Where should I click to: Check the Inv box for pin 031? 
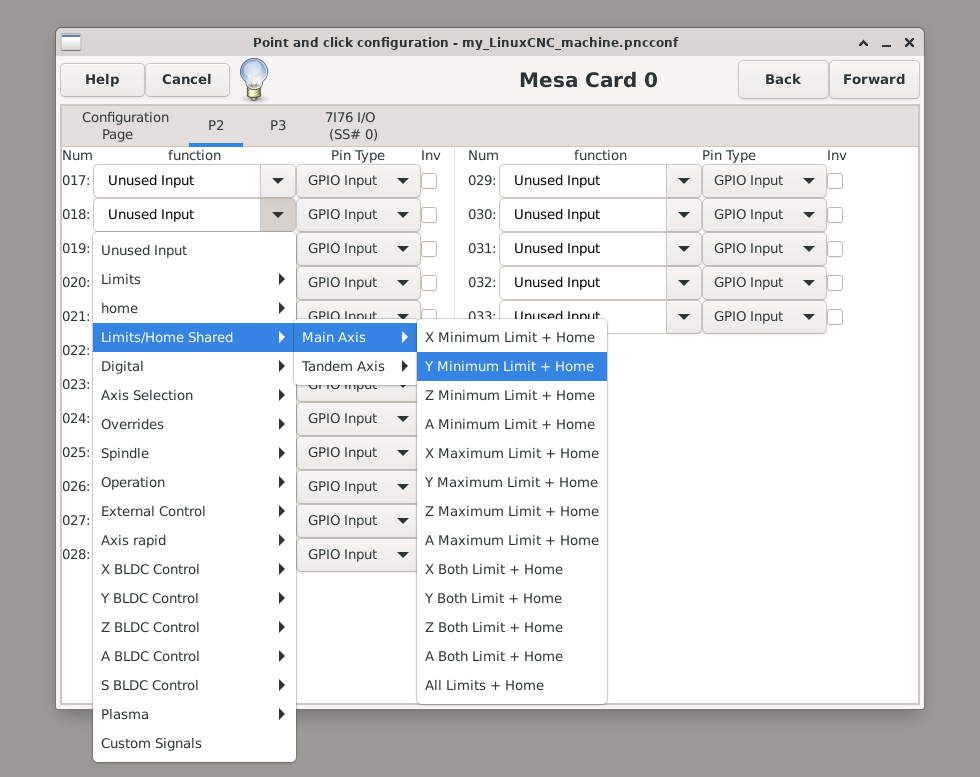(835, 249)
